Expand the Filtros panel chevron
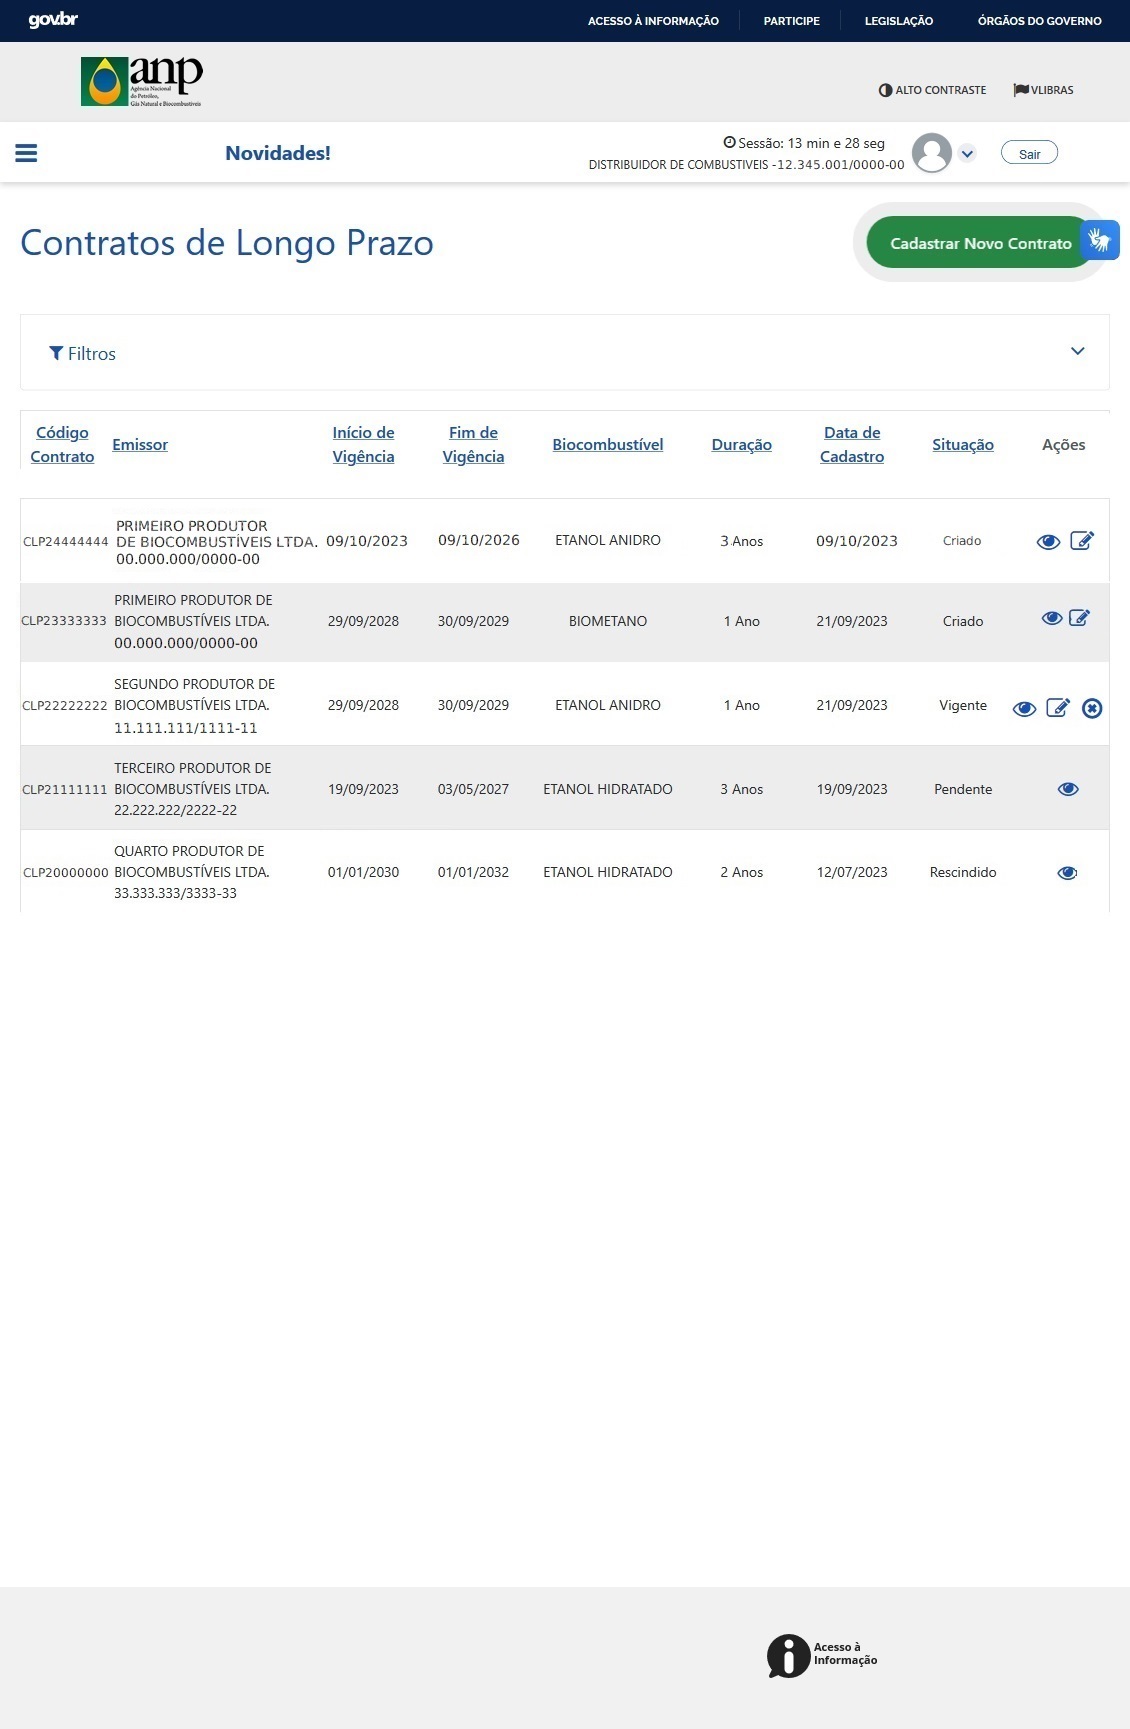 tap(1077, 351)
